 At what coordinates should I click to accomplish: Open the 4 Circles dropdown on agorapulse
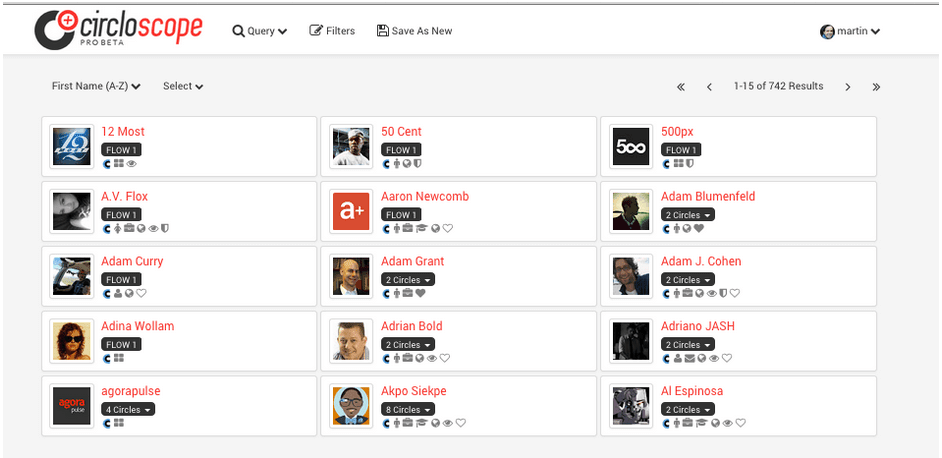tap(128, 409)
